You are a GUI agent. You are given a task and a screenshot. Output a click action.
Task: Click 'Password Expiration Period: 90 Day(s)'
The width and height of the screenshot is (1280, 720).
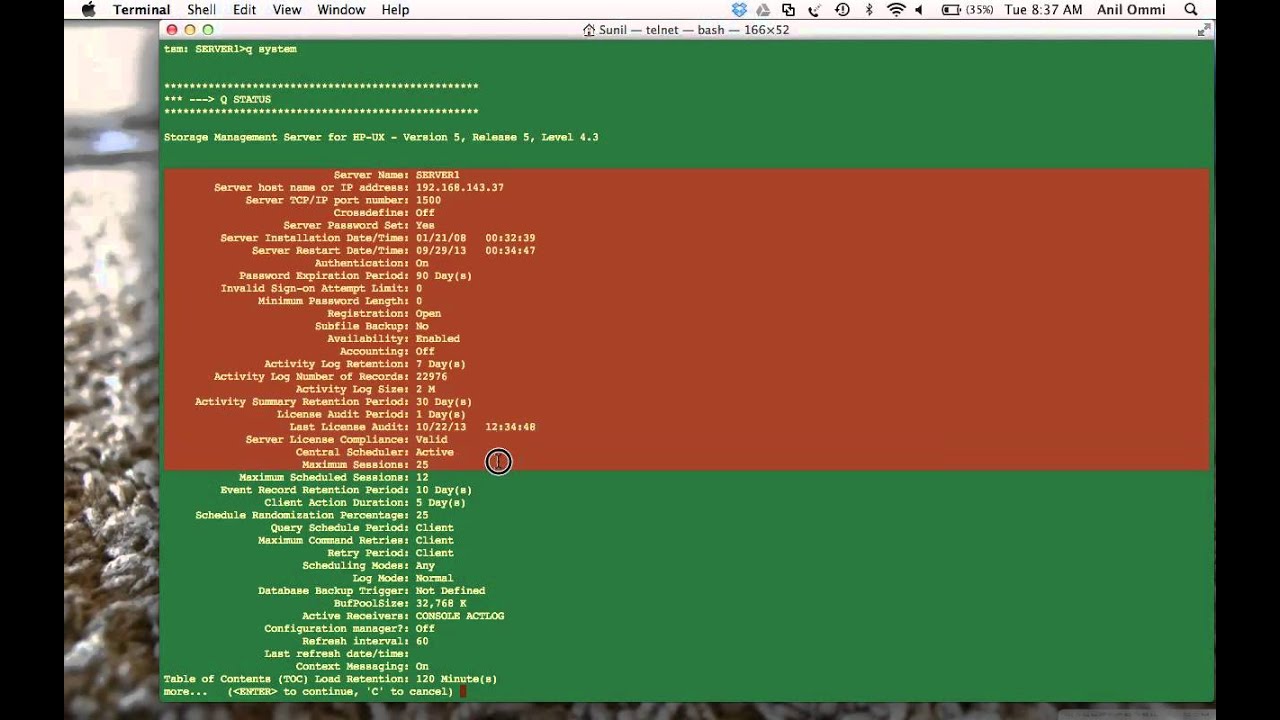355,276
